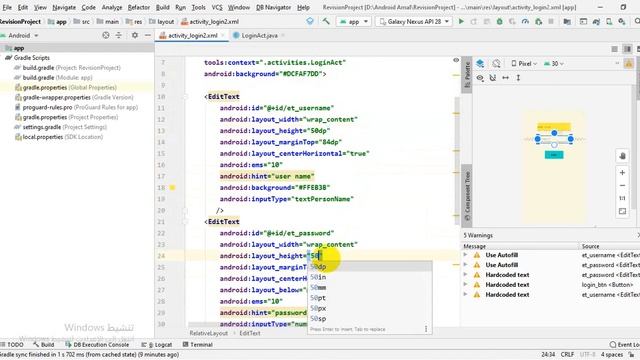
Task: Hide the project panel with minus icon
Action: coord(148,36)
